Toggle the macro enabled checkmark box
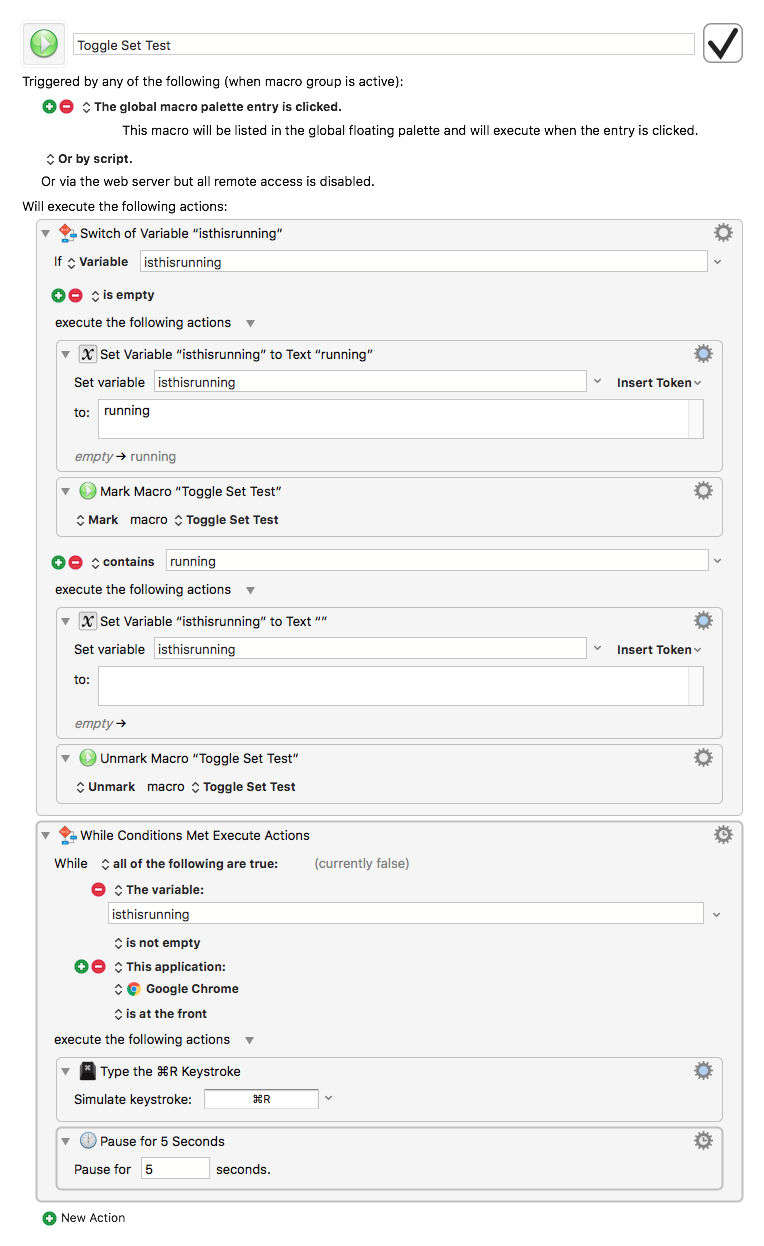This screenshot has width=764, height=1246. pyautogui.click(x=723, y=44)
